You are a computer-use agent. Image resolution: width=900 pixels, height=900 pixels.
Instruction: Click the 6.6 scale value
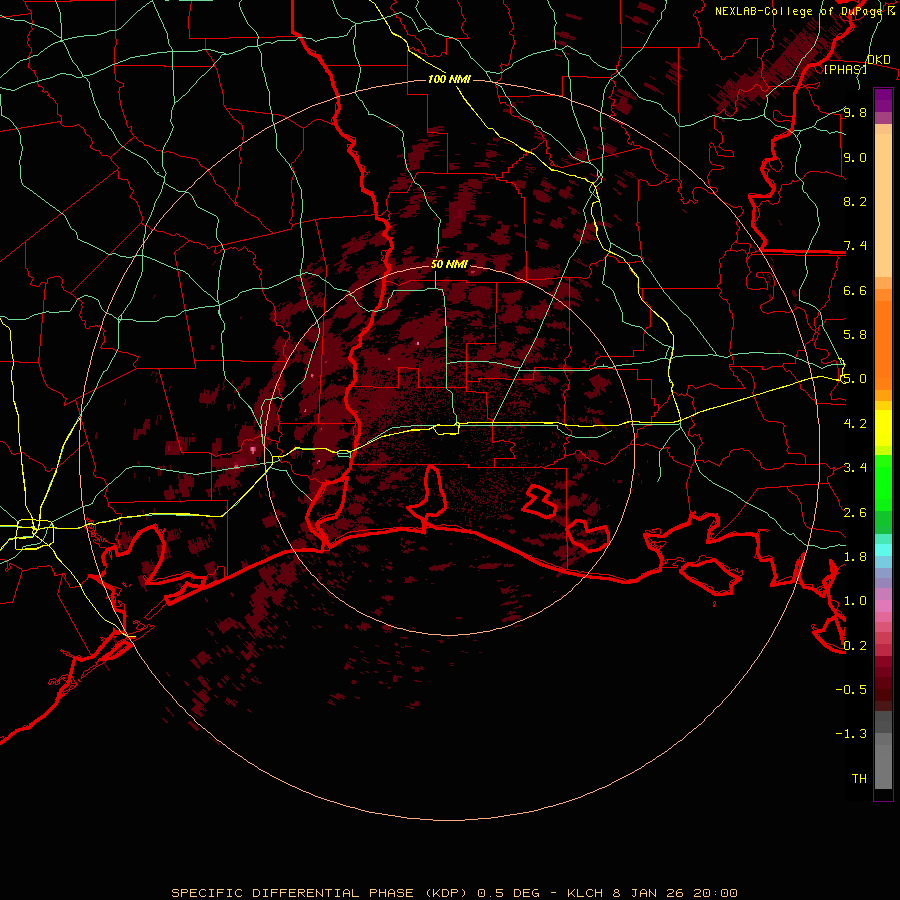tap(855, 290)
